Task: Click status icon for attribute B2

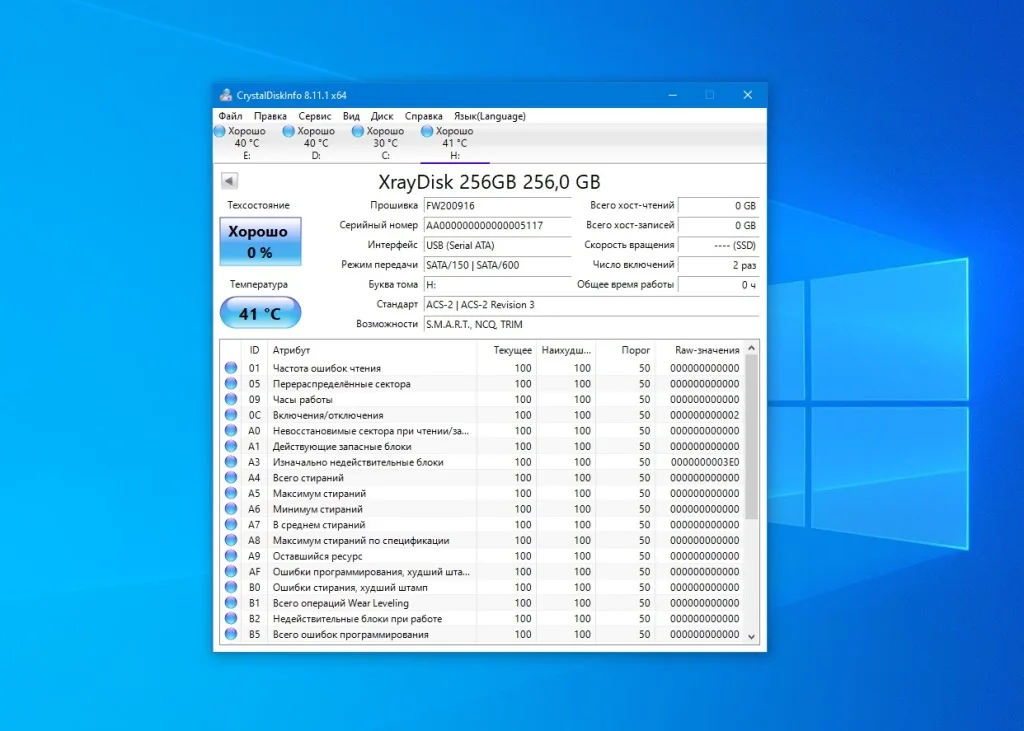Action: tap(231, 619)
